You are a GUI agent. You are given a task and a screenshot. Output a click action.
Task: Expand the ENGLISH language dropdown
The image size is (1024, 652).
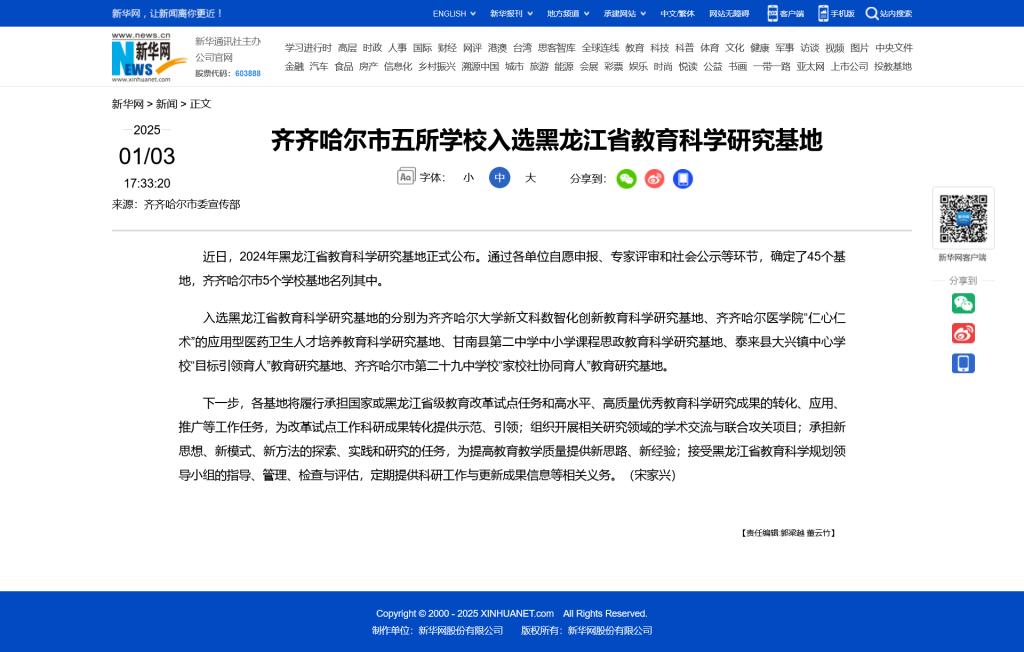pos(454,14)
